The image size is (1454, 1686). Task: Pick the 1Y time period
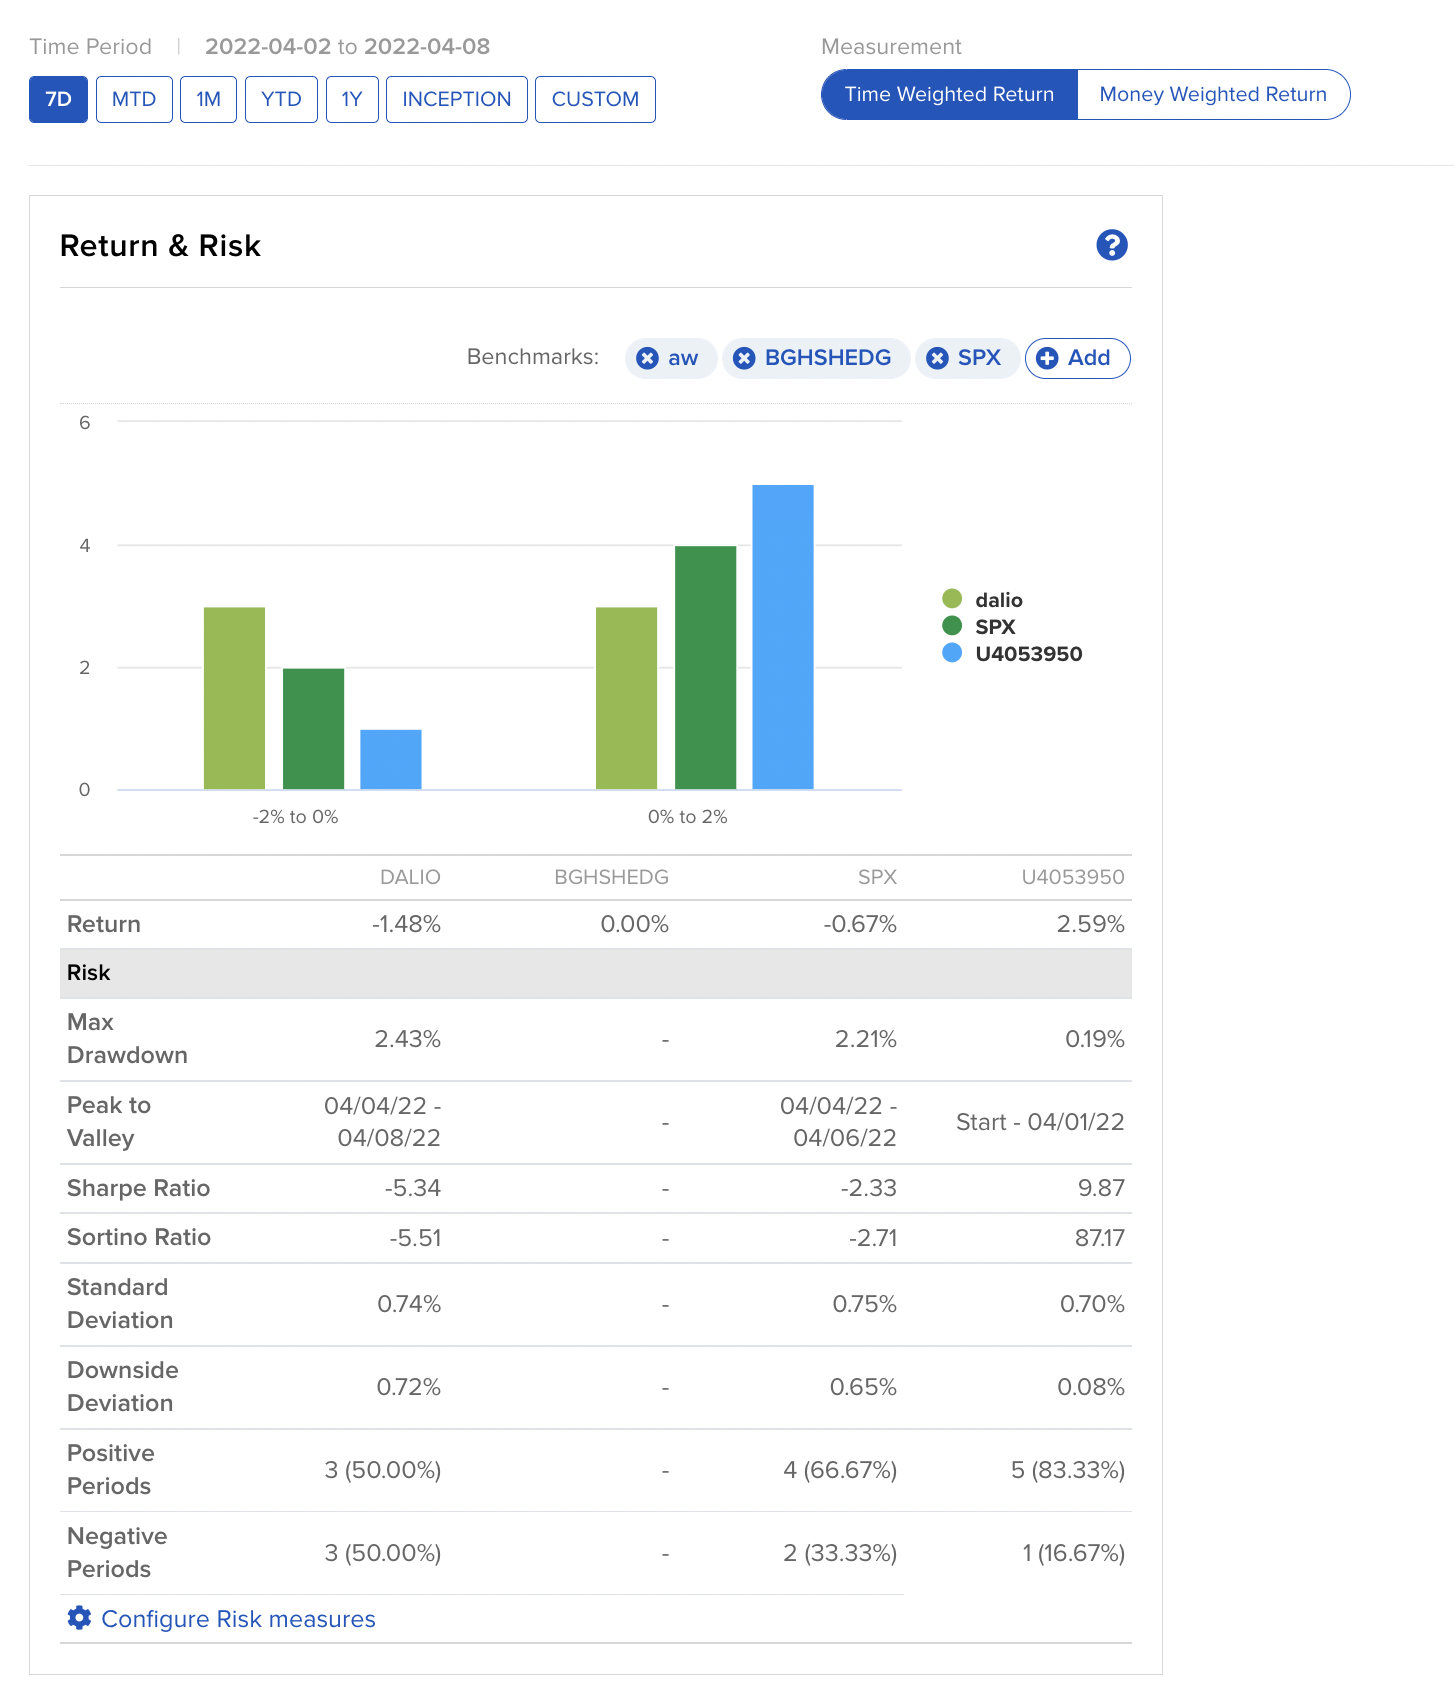352,100
